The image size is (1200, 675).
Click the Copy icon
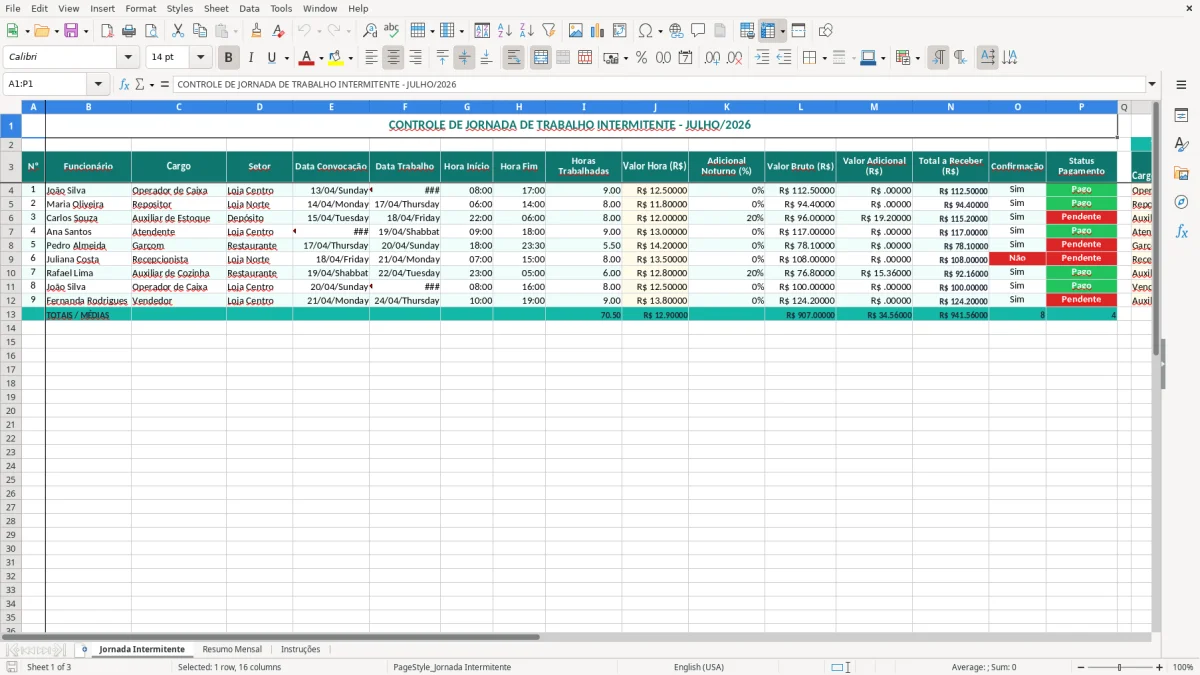pyautogui.click(x=200, y=31)
